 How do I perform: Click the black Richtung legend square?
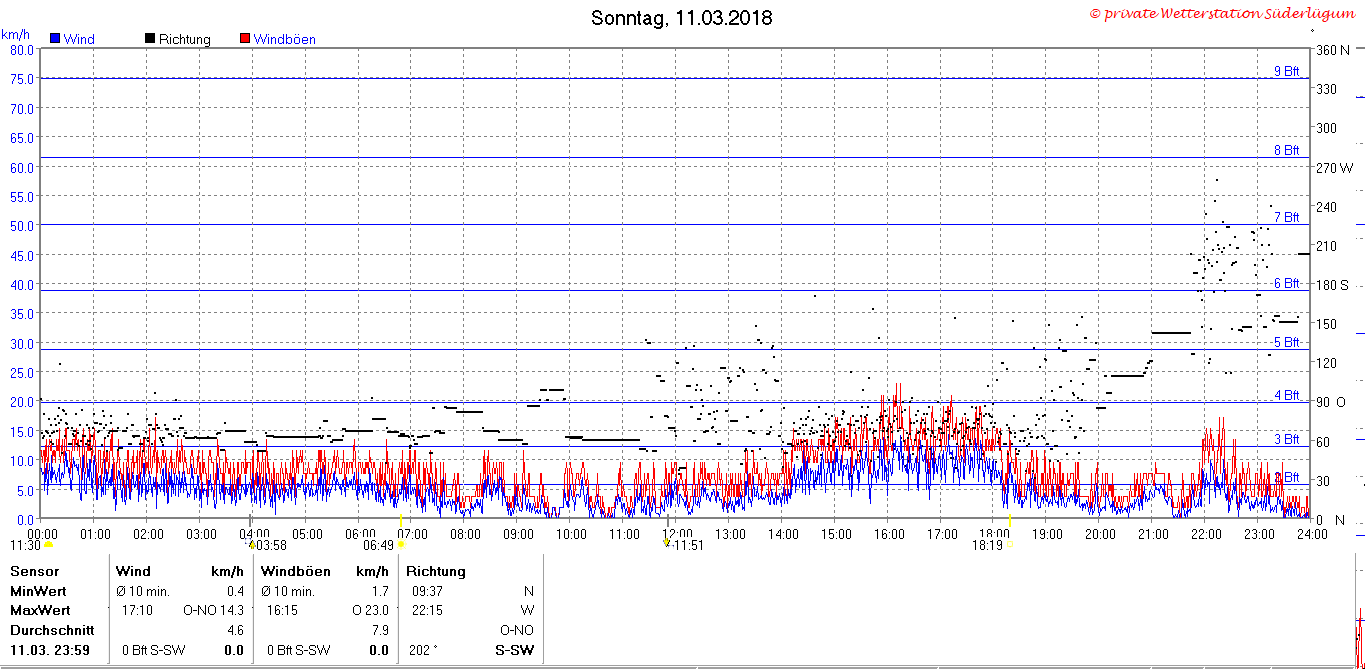(x=150, y=39)
